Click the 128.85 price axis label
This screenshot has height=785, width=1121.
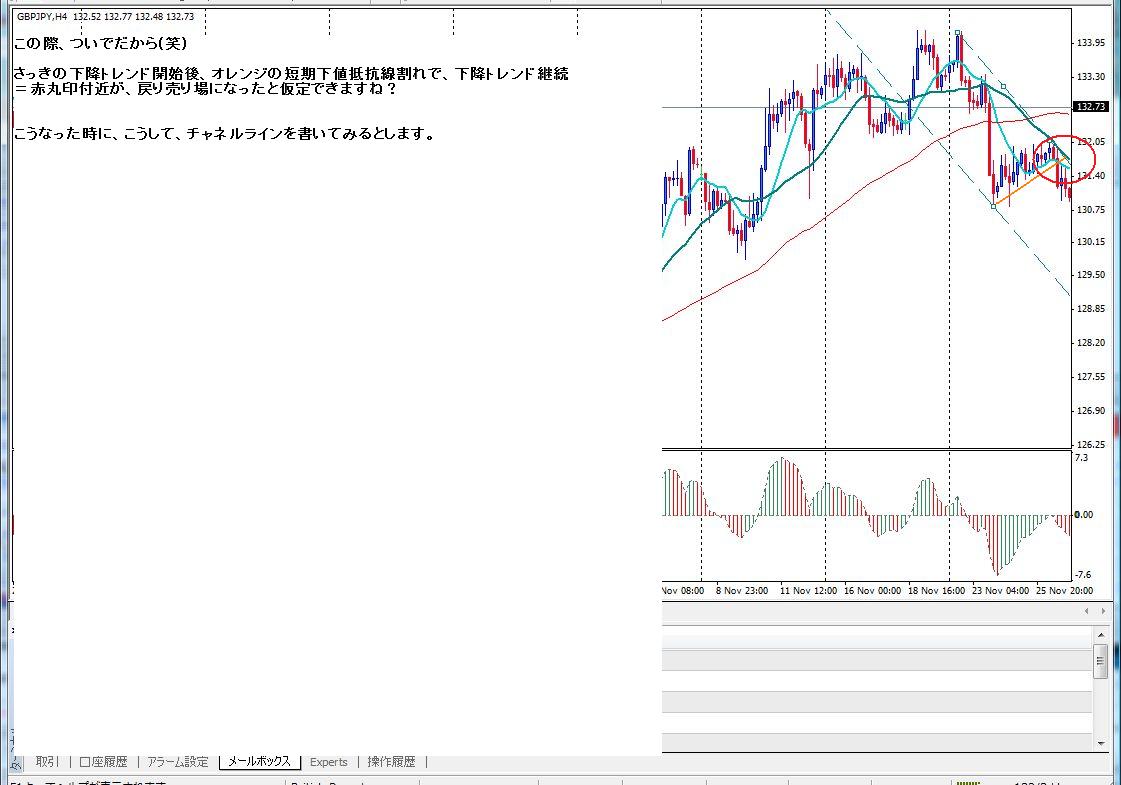coord(1091,309)
